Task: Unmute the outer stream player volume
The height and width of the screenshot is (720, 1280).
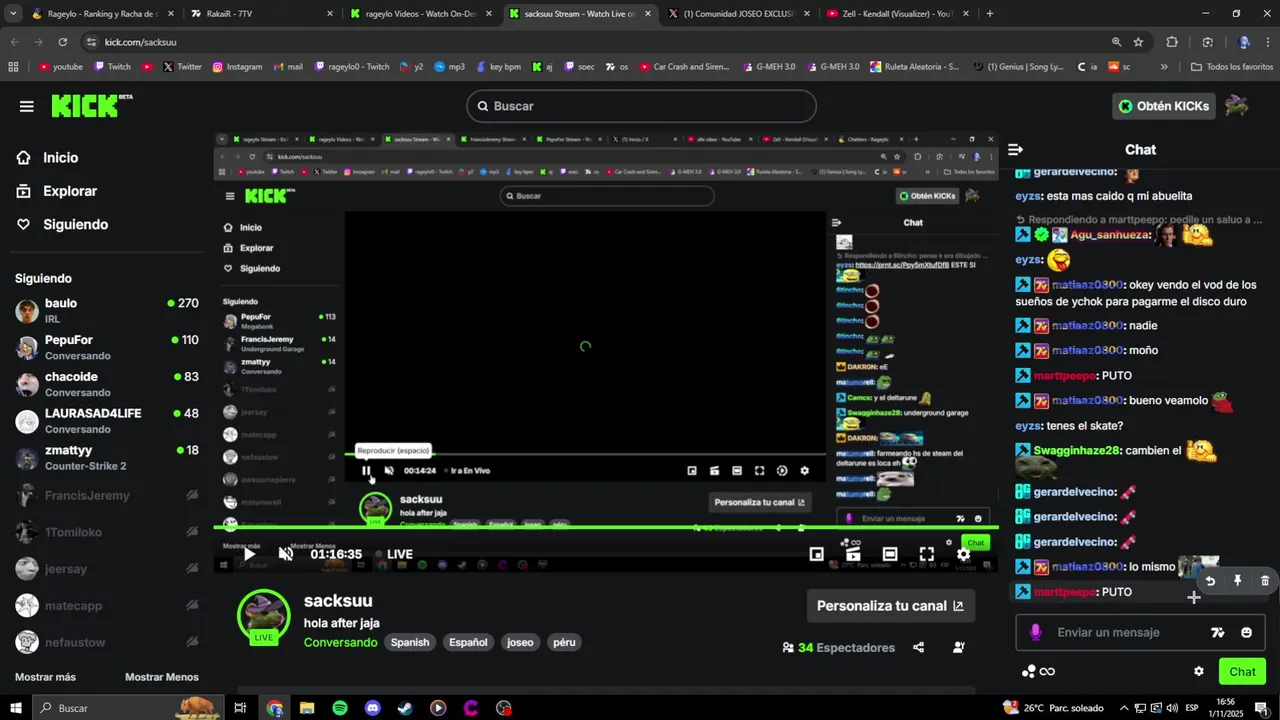Action: point(286,554)
